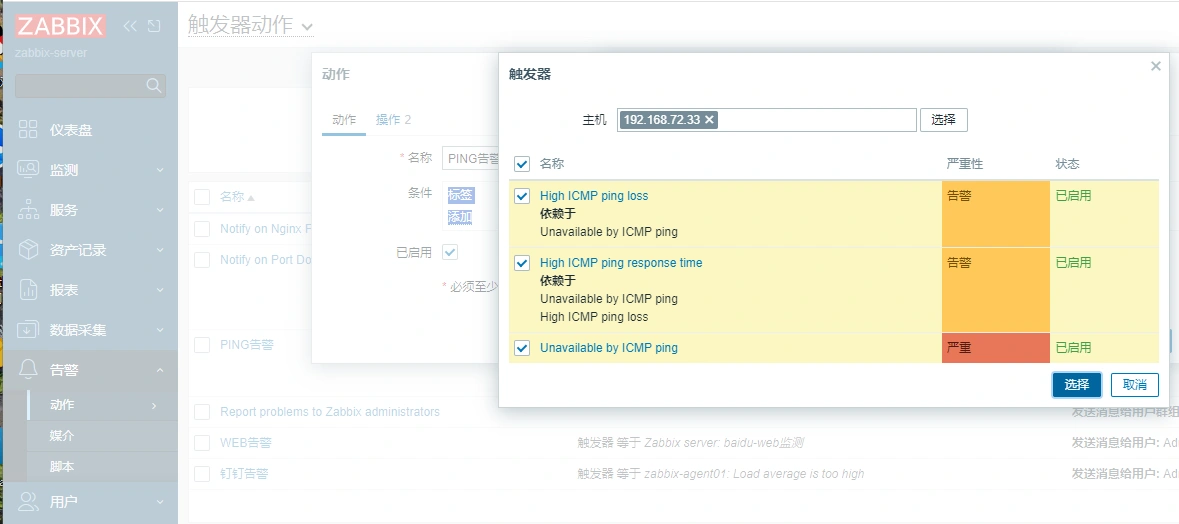Uncheck the High ICMP ping loss checkbox
The width and height of the screenshot is (1179, 524).
[x=522, y=196]
